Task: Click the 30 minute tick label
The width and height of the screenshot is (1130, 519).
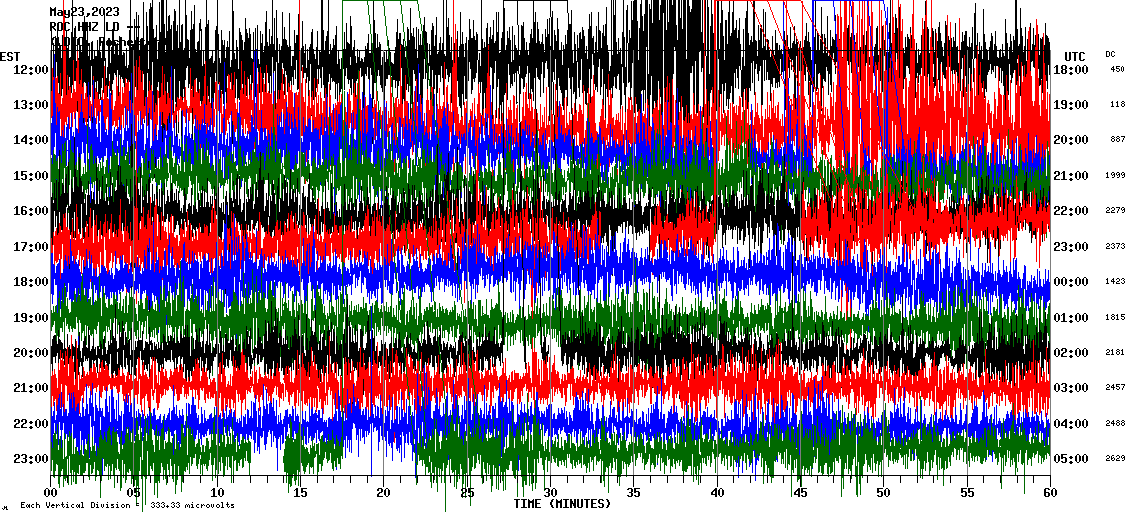Action: [550, 493]
